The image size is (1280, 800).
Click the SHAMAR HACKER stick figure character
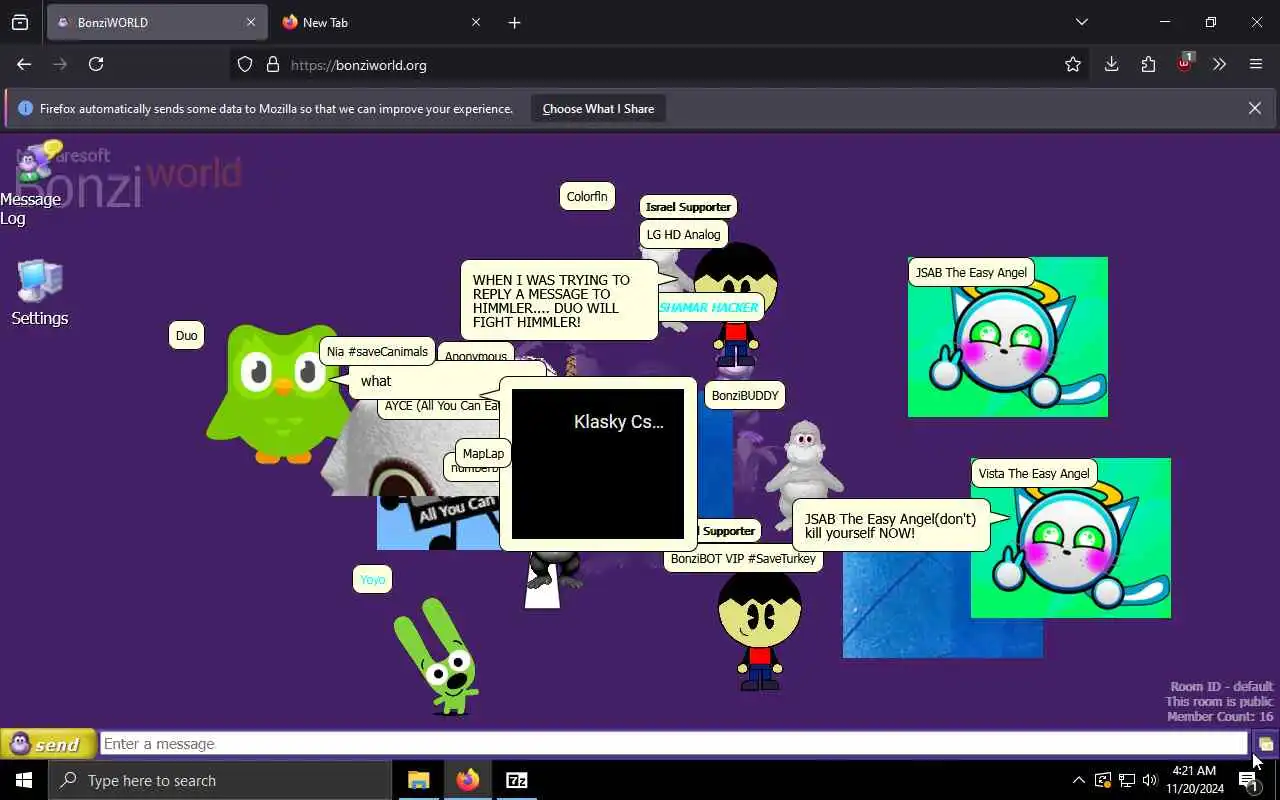click(736, 305)
